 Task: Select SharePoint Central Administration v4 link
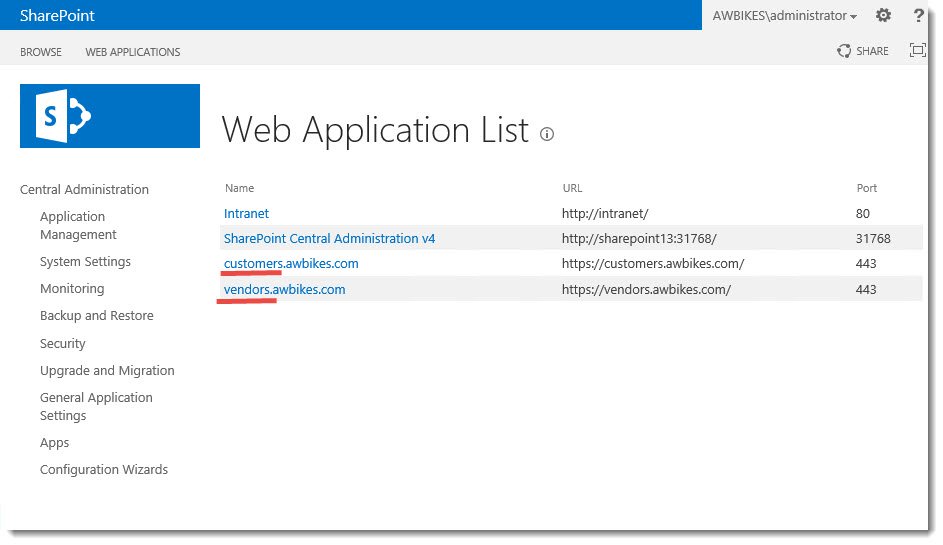pyautogui.click(x=330, y=239)
